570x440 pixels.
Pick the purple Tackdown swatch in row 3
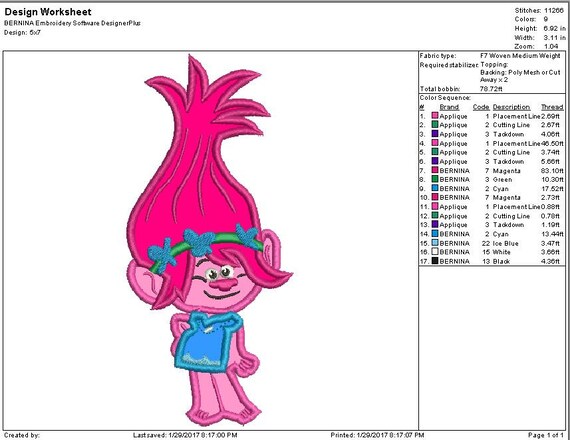pyautogui.click(x=435, y=134)
